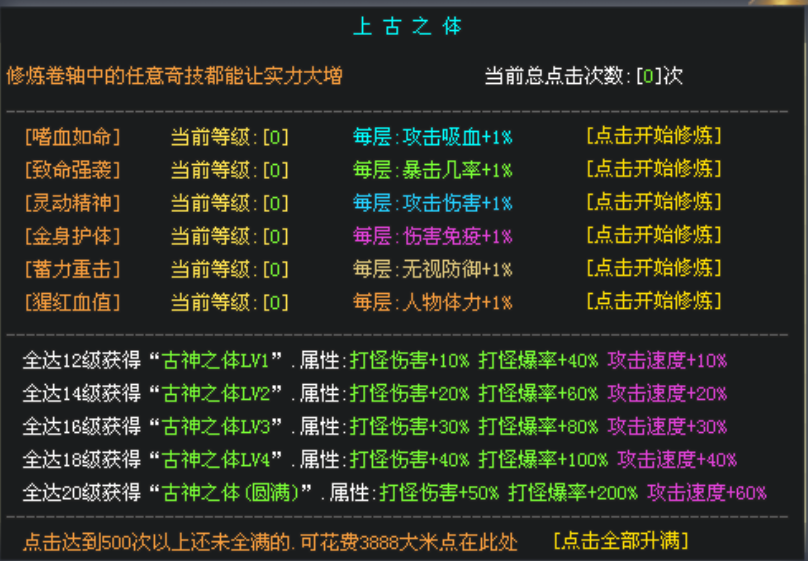Click 攻击速度+20% attribute text

coord(667,394)
